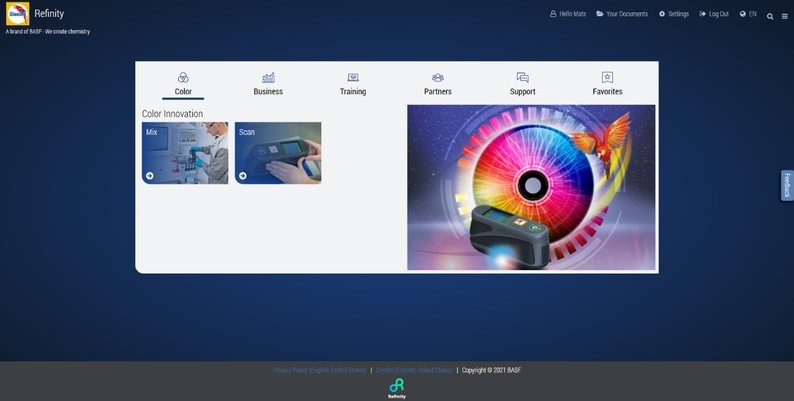Click the Refinity logo in the footer
Viewport: 794px width, 401px height.
pyautogui.click(x=397, y=388)
